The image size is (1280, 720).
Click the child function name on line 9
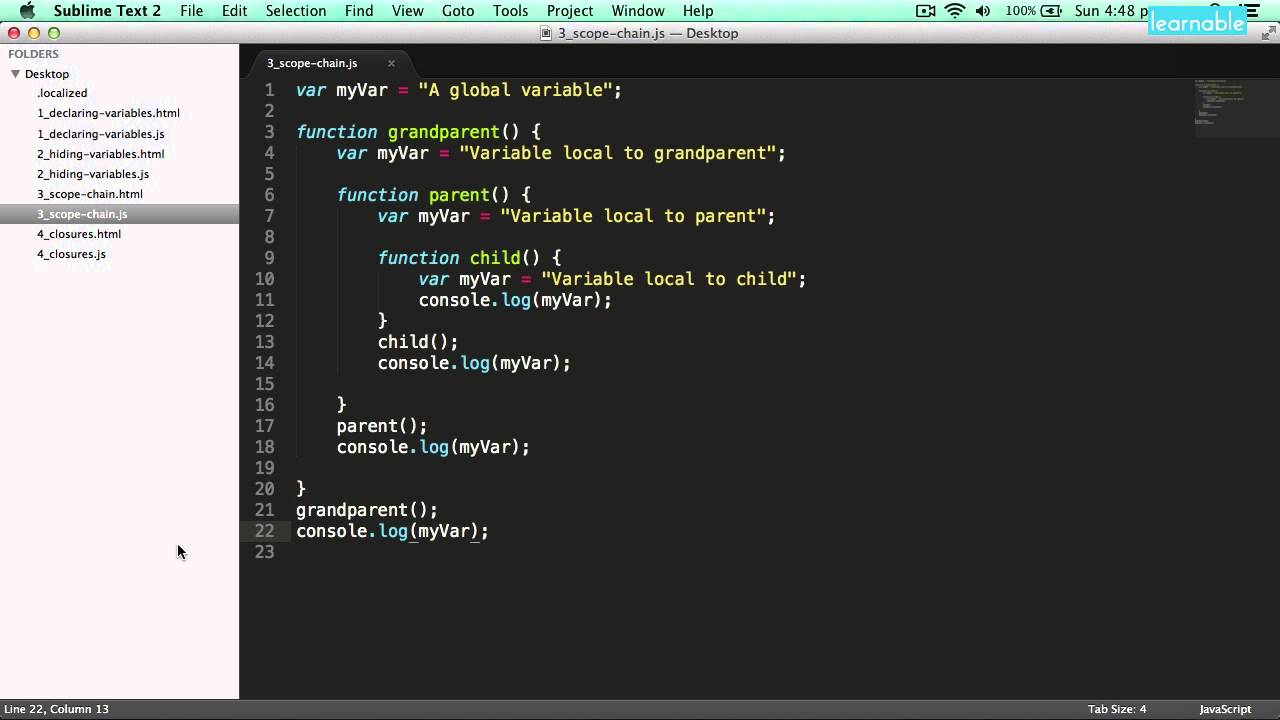[x=495, y=258]
